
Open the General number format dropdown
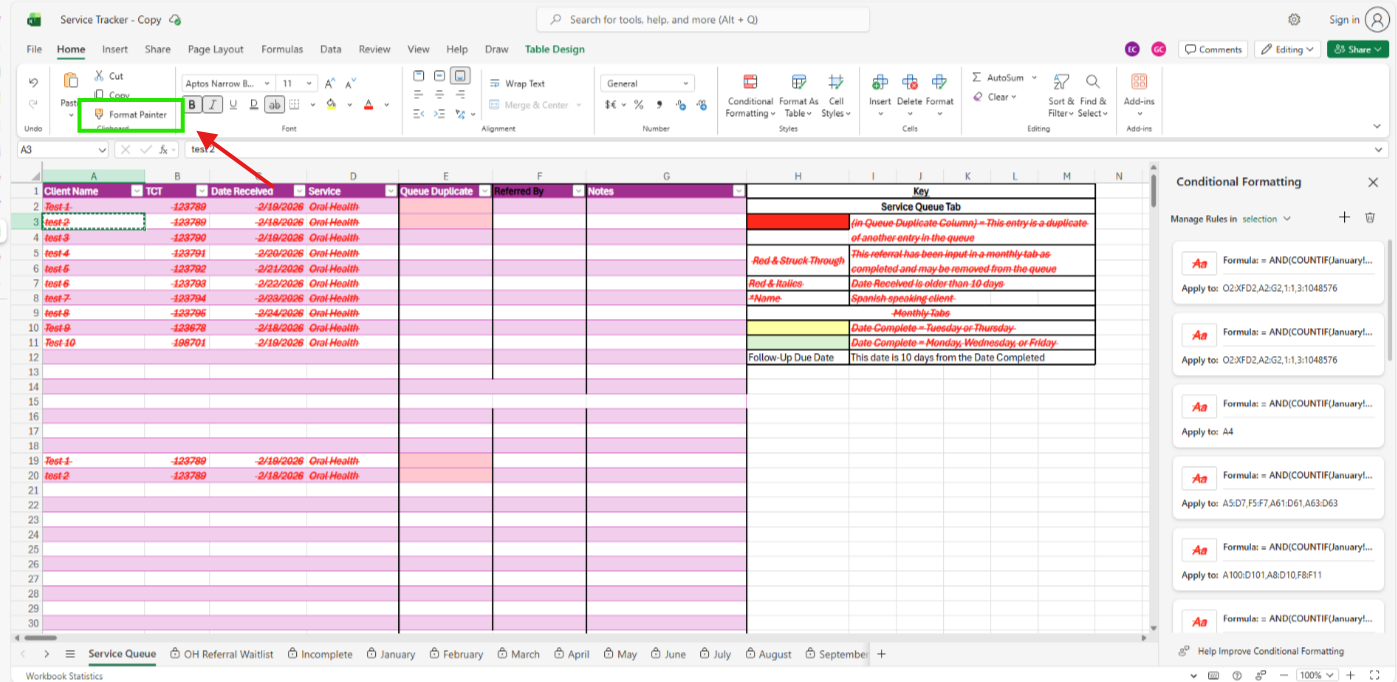tap(647, 84)
